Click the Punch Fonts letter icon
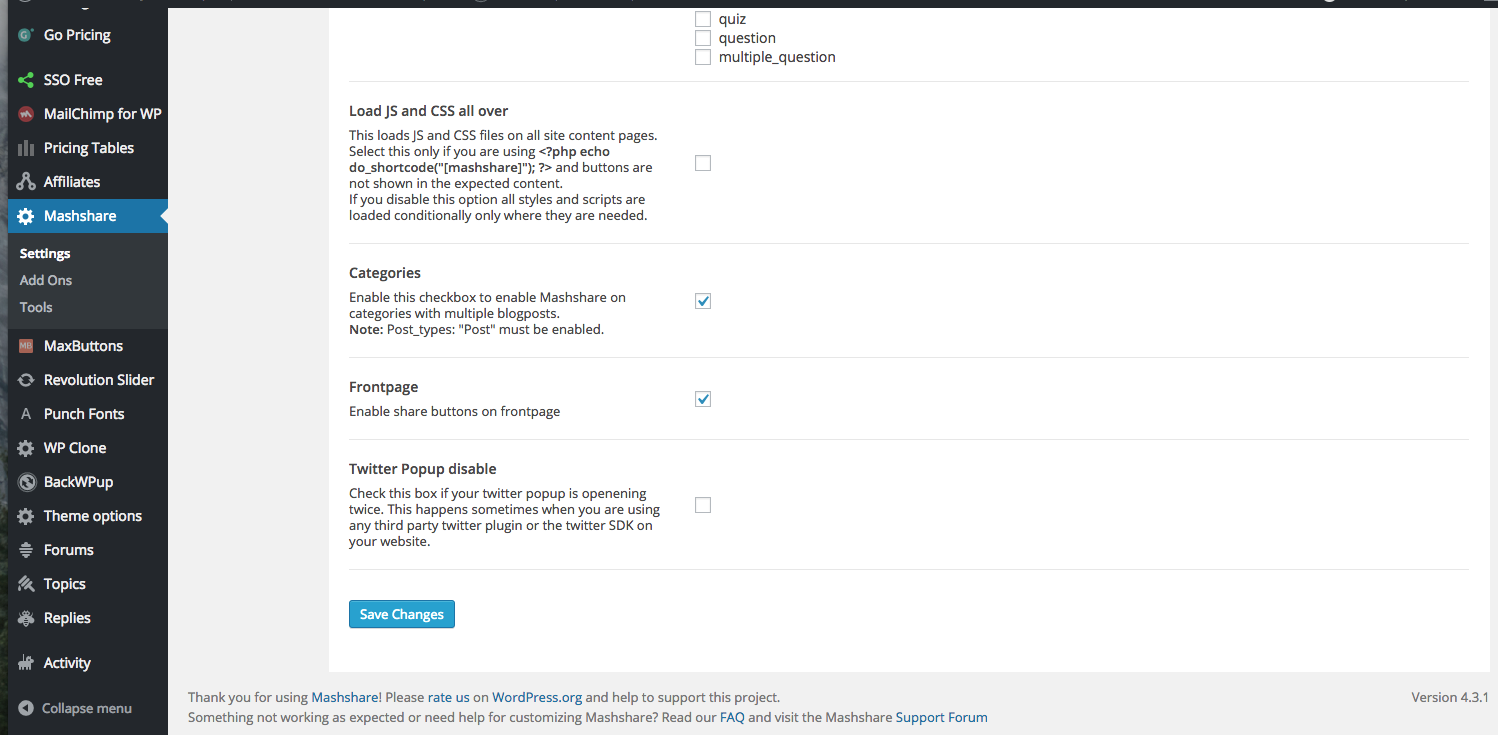The image size is (1498, 735). click(26, 414)
